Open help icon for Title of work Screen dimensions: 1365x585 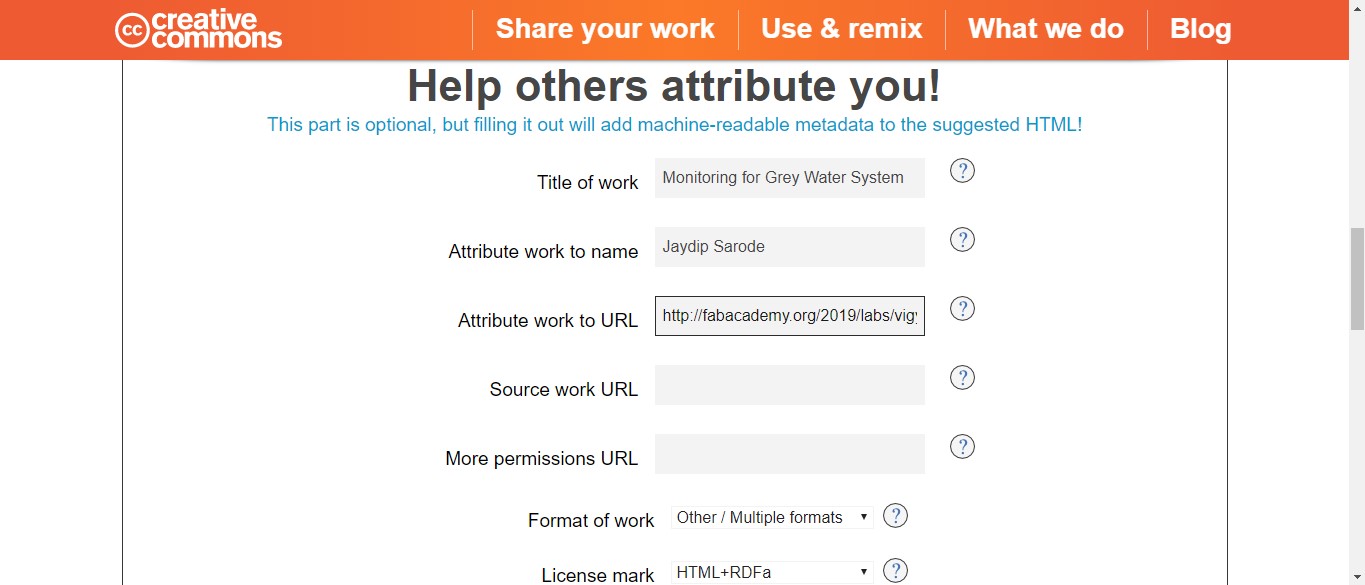[x=962, y=171]
